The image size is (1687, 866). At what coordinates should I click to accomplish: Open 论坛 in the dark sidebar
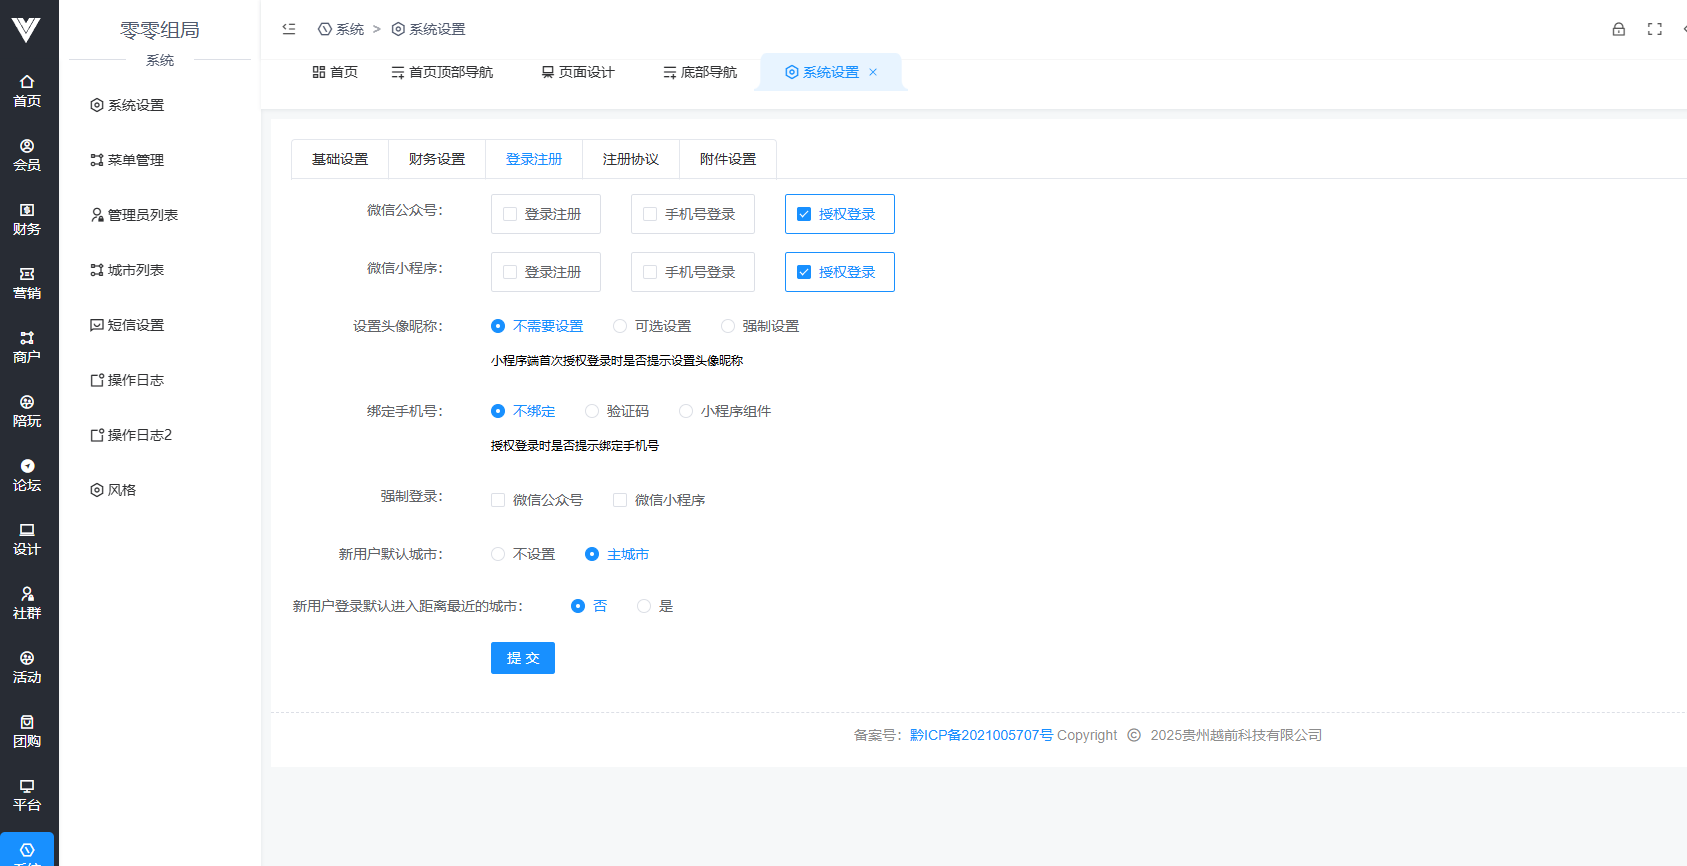coord(27,475)
